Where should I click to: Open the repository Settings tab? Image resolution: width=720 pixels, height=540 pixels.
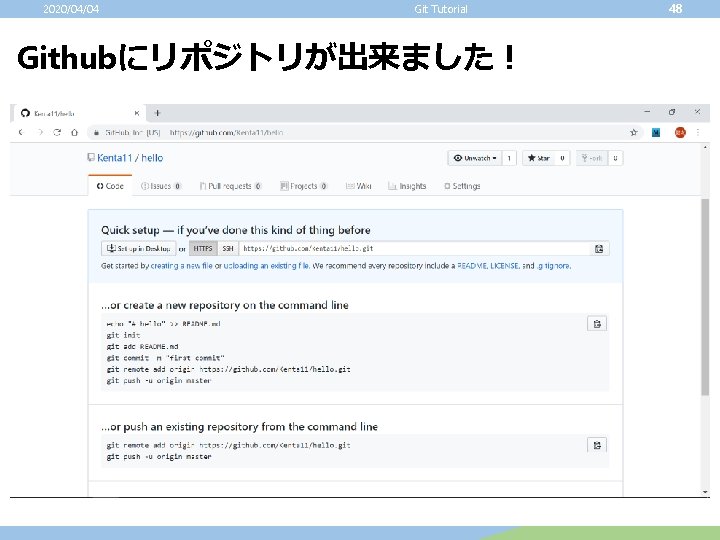coord(462,186)
